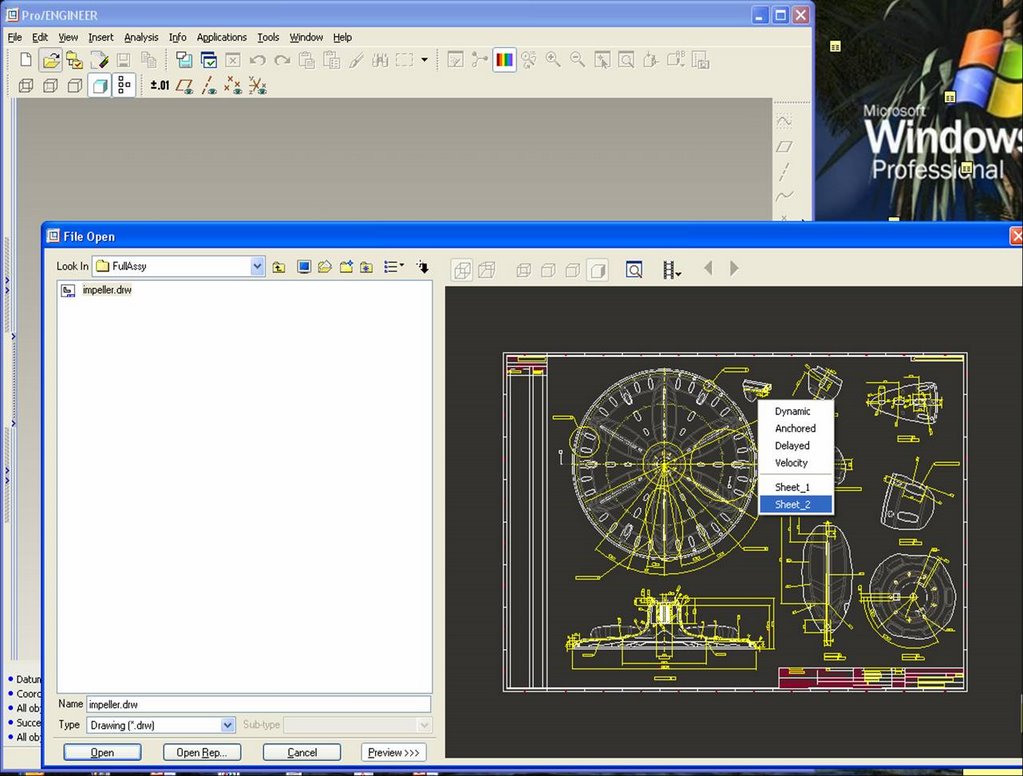This screenshot has width=1023, height=776.
Task: Click the Name input field
Action: tap(258, 704)
